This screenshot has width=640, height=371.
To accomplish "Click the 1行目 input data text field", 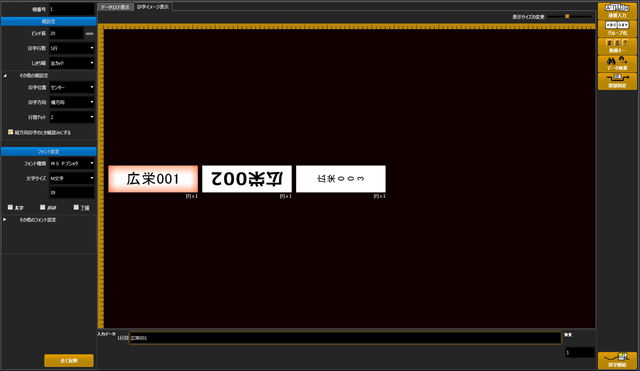I will tap(345, 338).
